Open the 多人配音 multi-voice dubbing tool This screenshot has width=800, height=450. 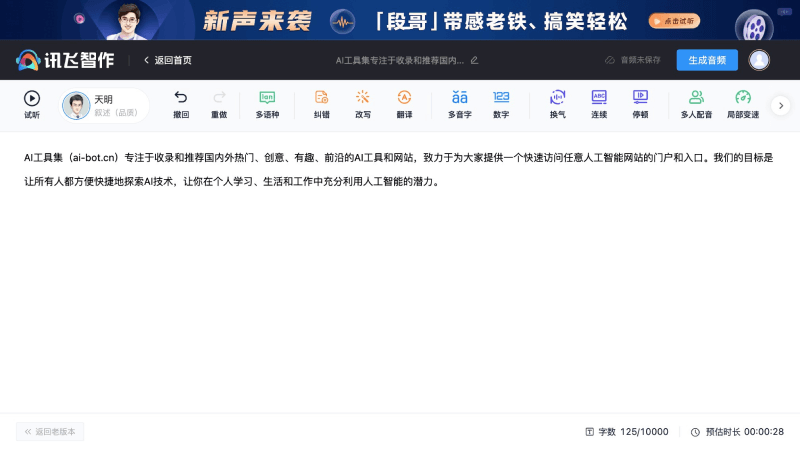coord(696,104)
